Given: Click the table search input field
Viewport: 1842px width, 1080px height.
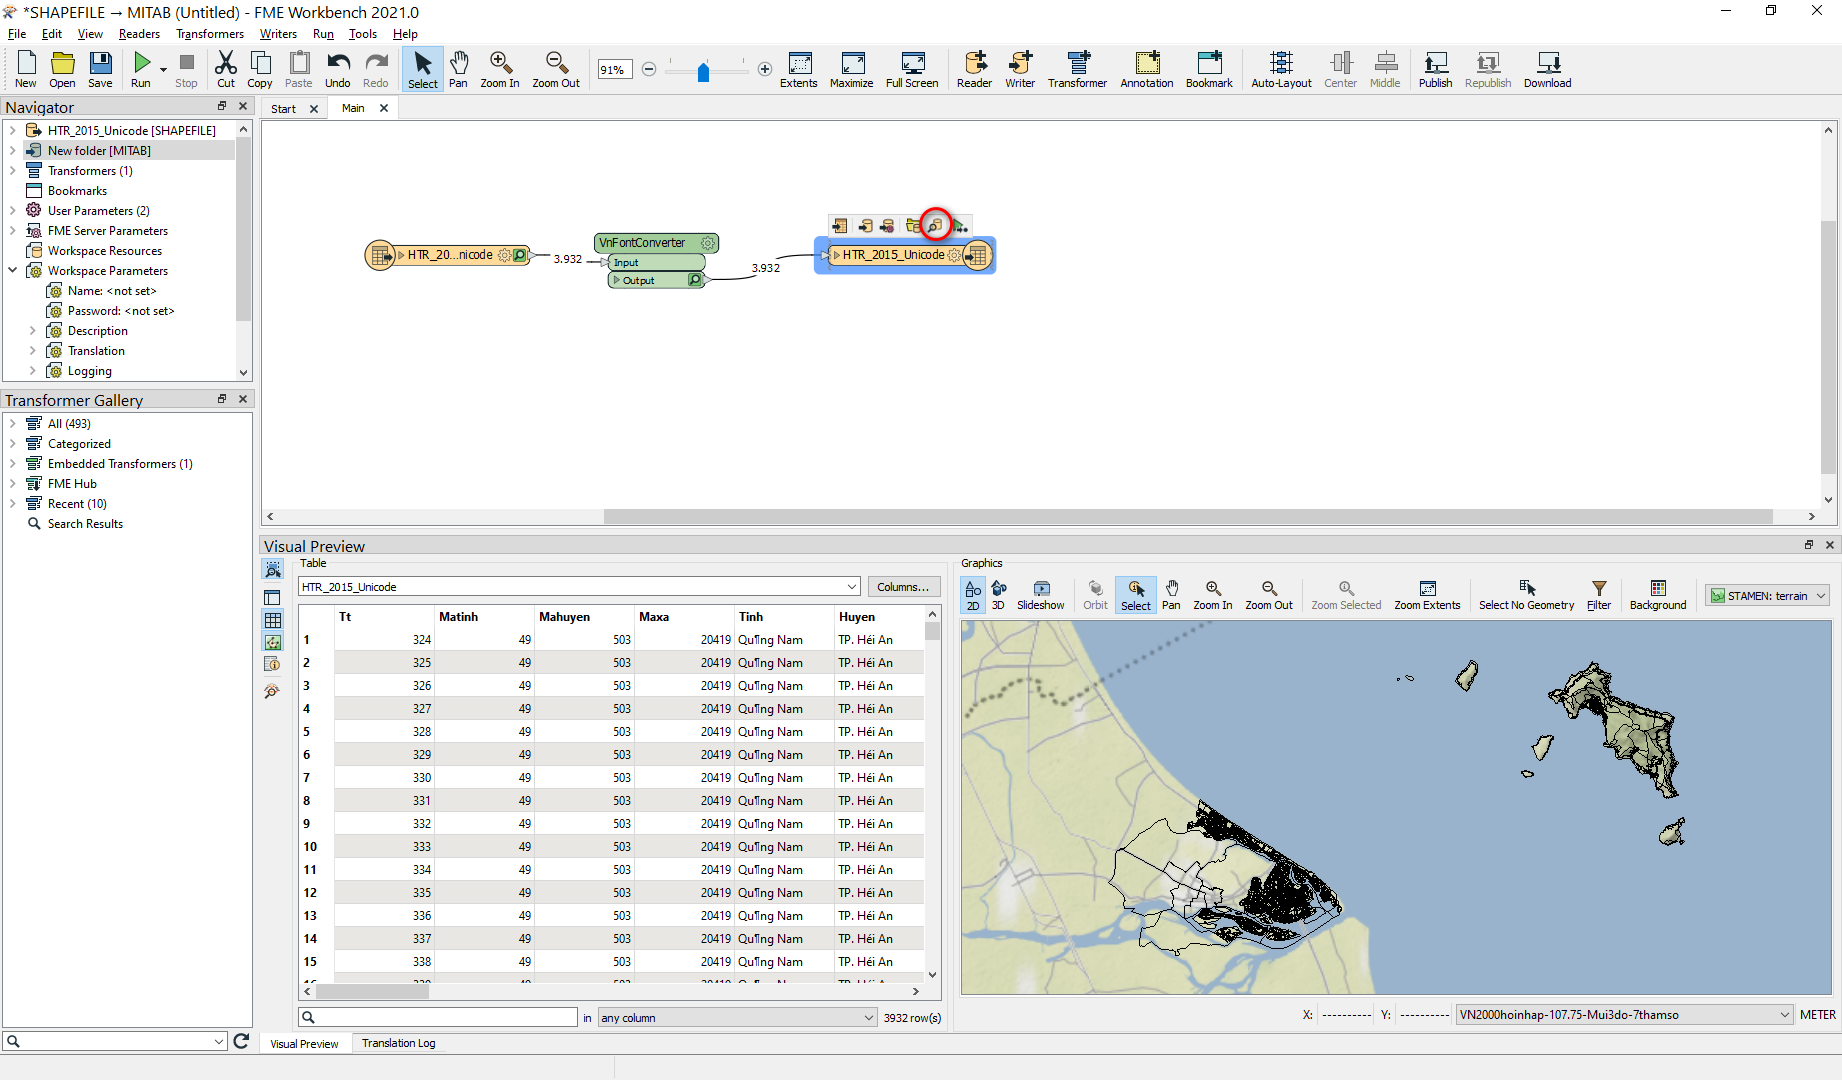Looking at the screenshot, I should (x=438, y=1017).
